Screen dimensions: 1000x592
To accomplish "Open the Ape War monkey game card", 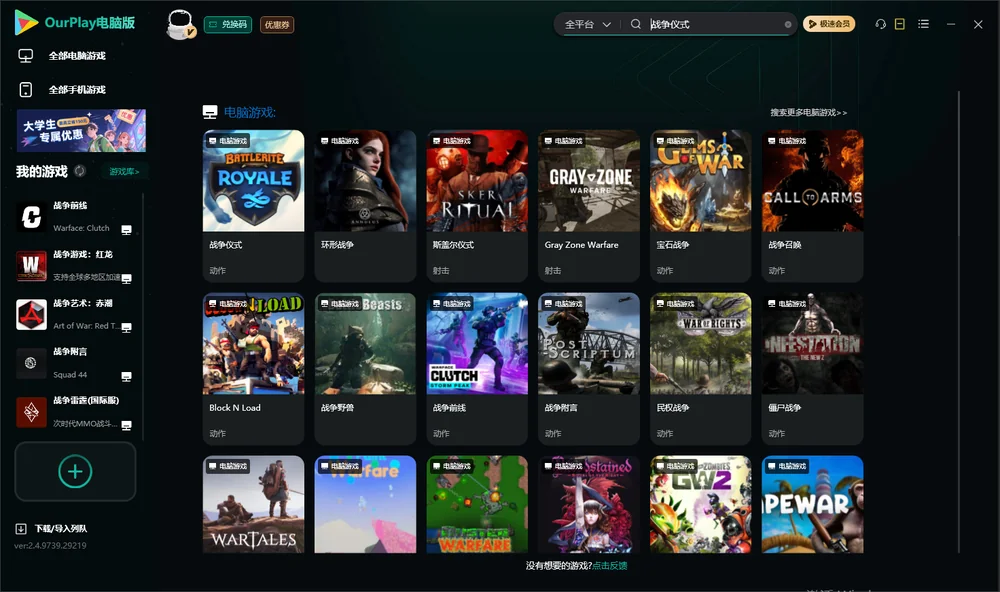I will coord(812,504).
